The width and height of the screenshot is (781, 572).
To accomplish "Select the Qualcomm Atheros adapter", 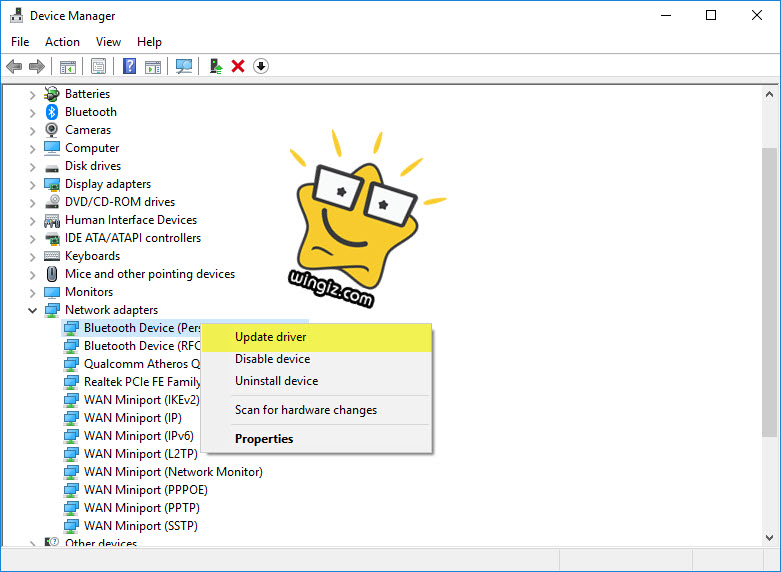I will (142, 364).
